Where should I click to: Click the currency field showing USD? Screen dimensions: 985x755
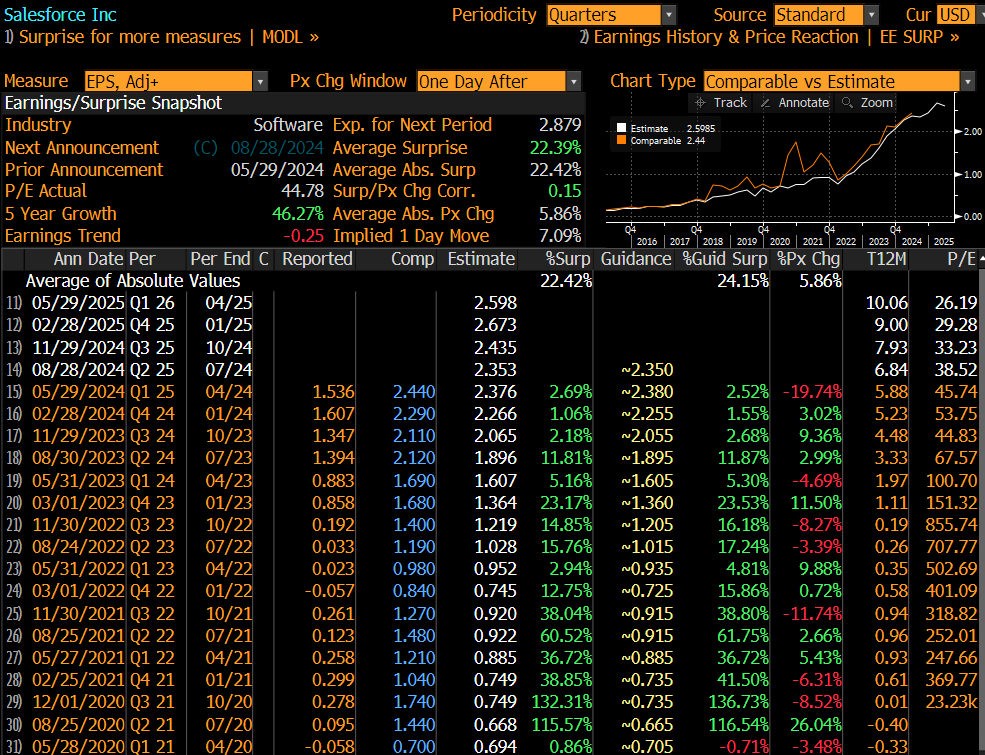(x=955, y=14)
